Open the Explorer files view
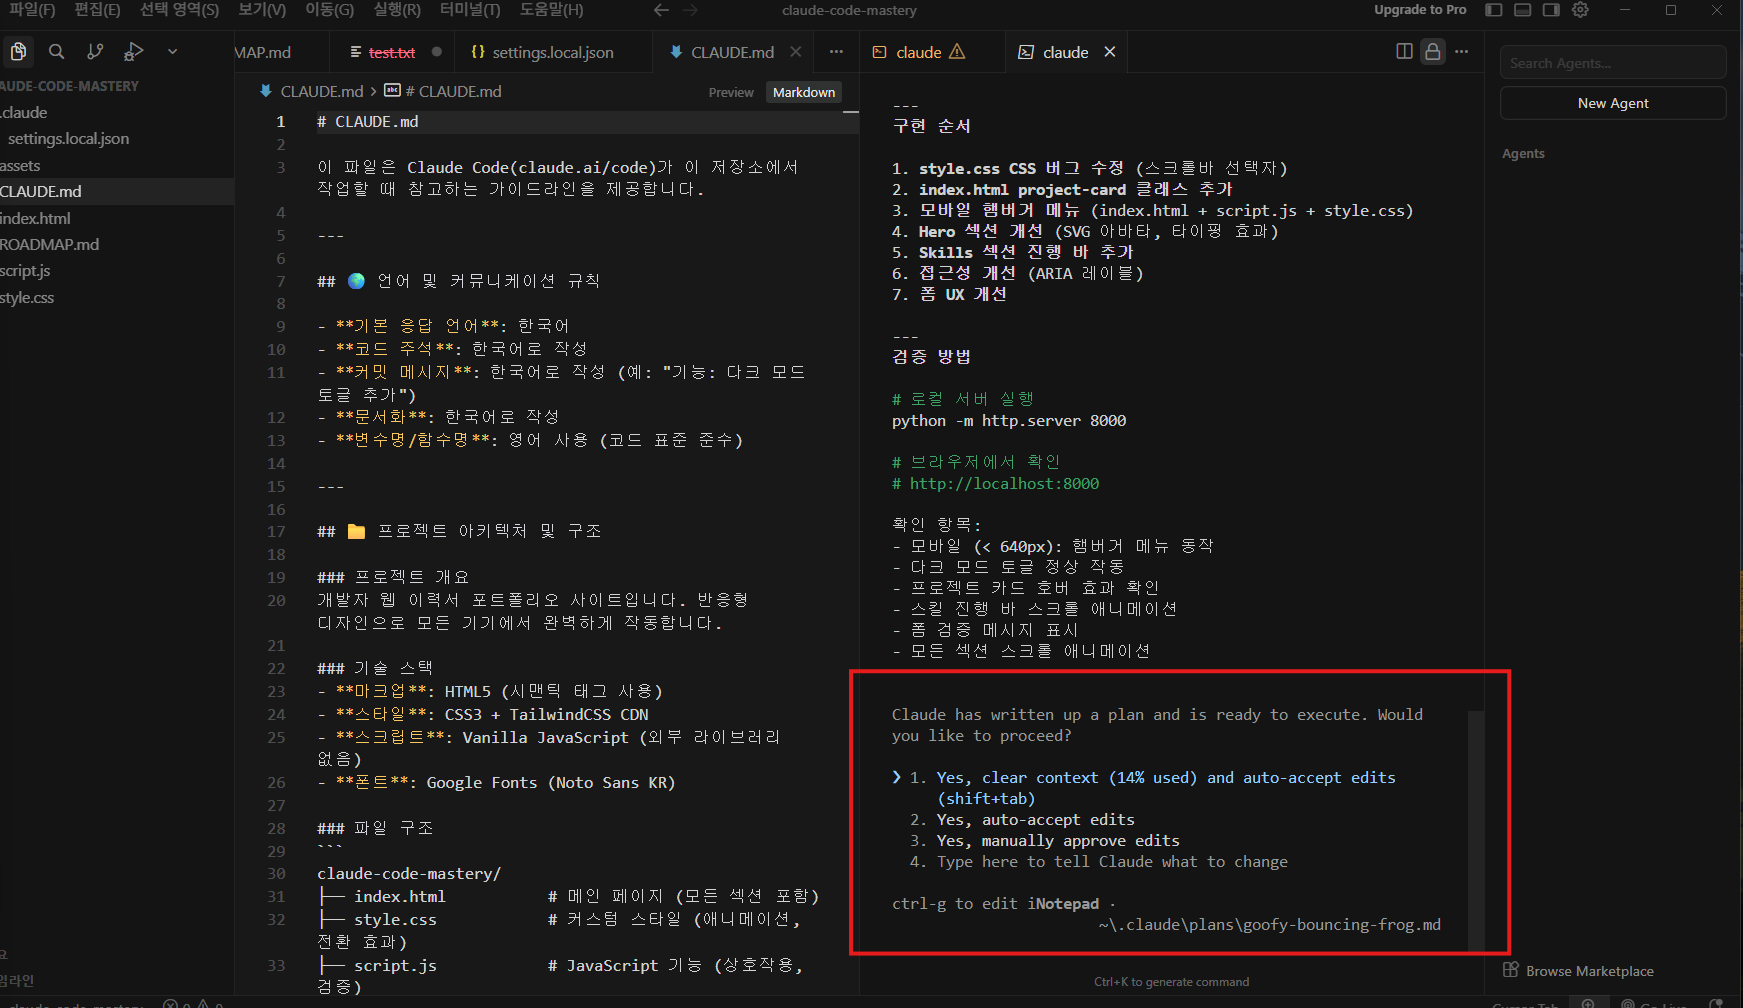The image size is (1743, 1008). pyautogui.click(x=18, y=52)
